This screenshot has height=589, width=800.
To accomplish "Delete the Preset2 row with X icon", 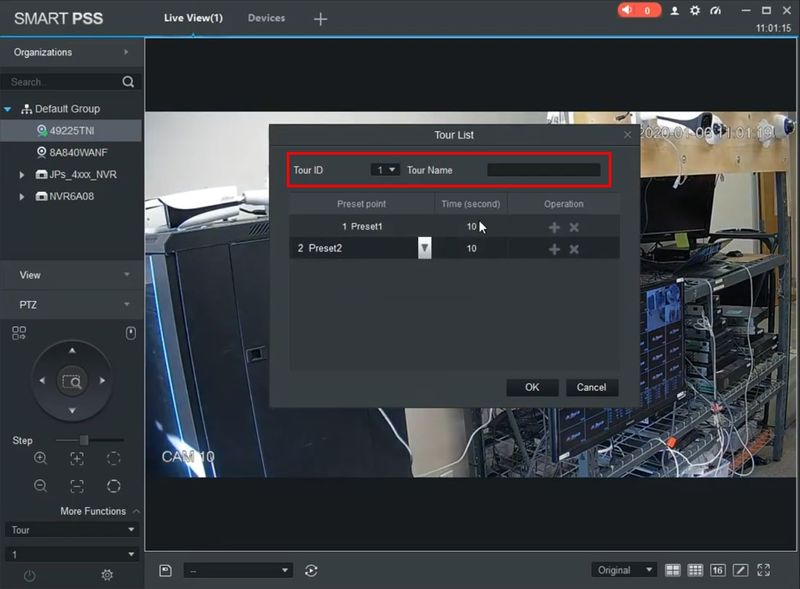I will point(574,248).
